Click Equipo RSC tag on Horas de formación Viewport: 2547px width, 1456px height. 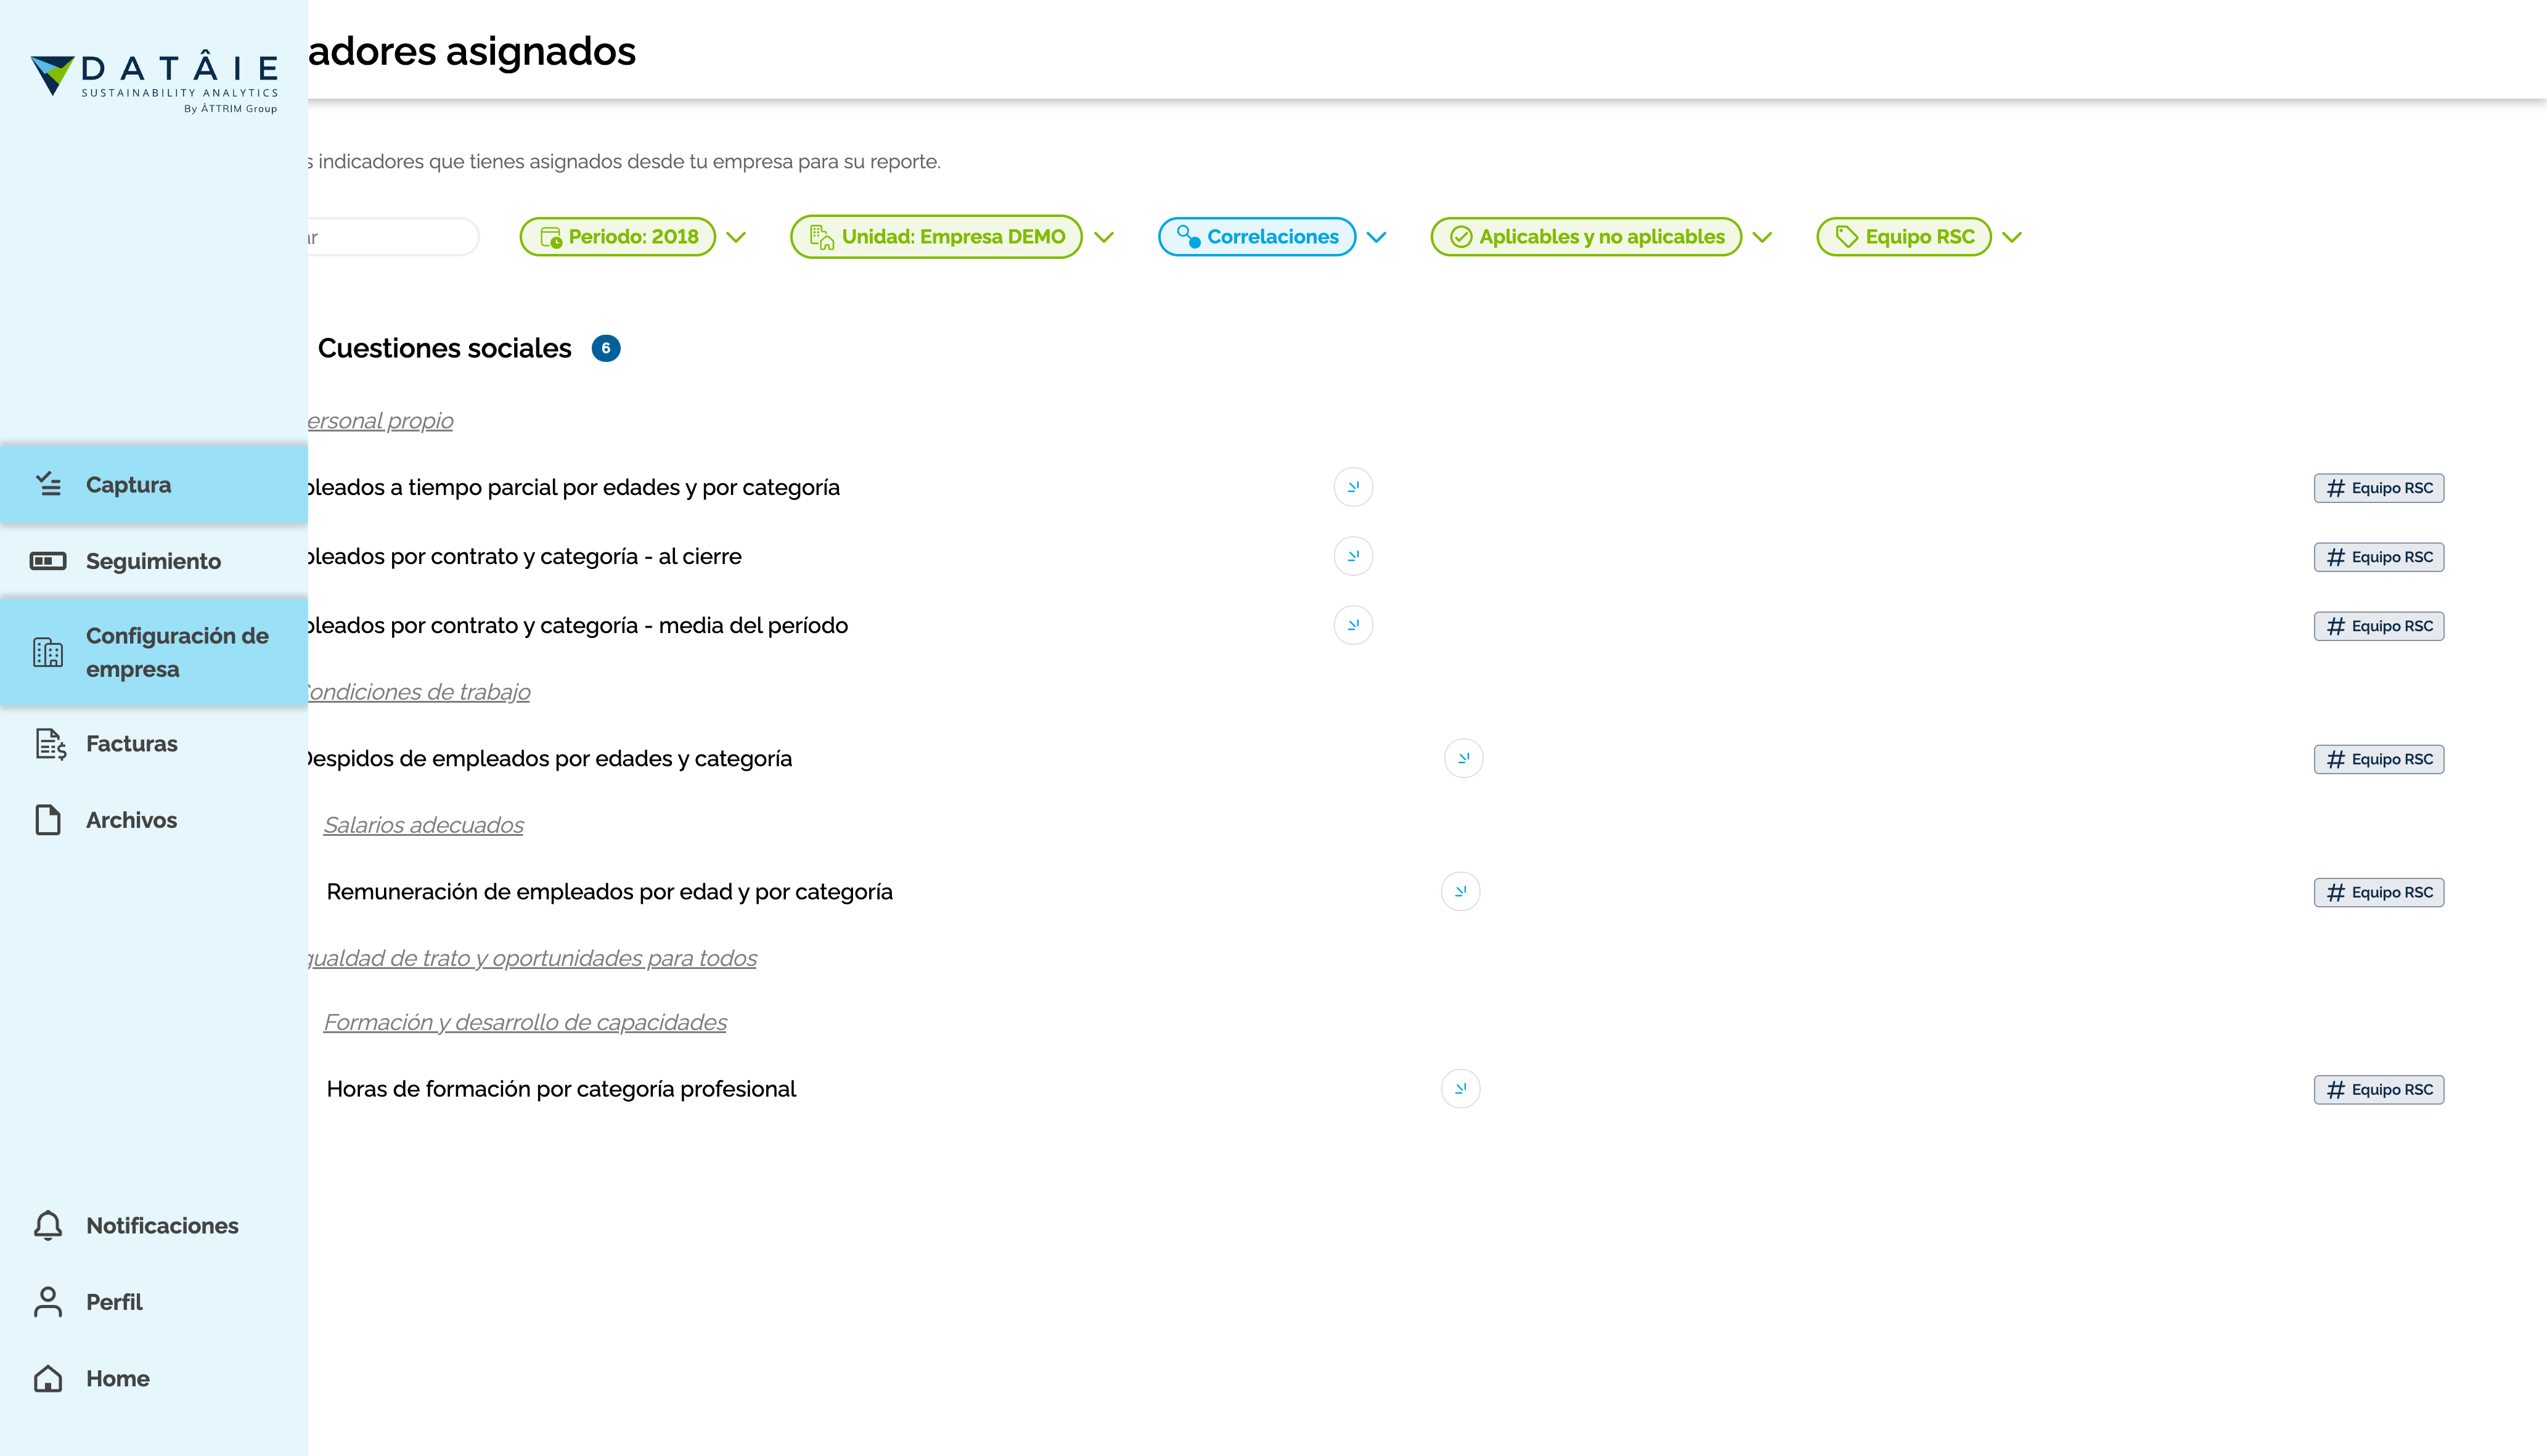coord(2378,1089)
